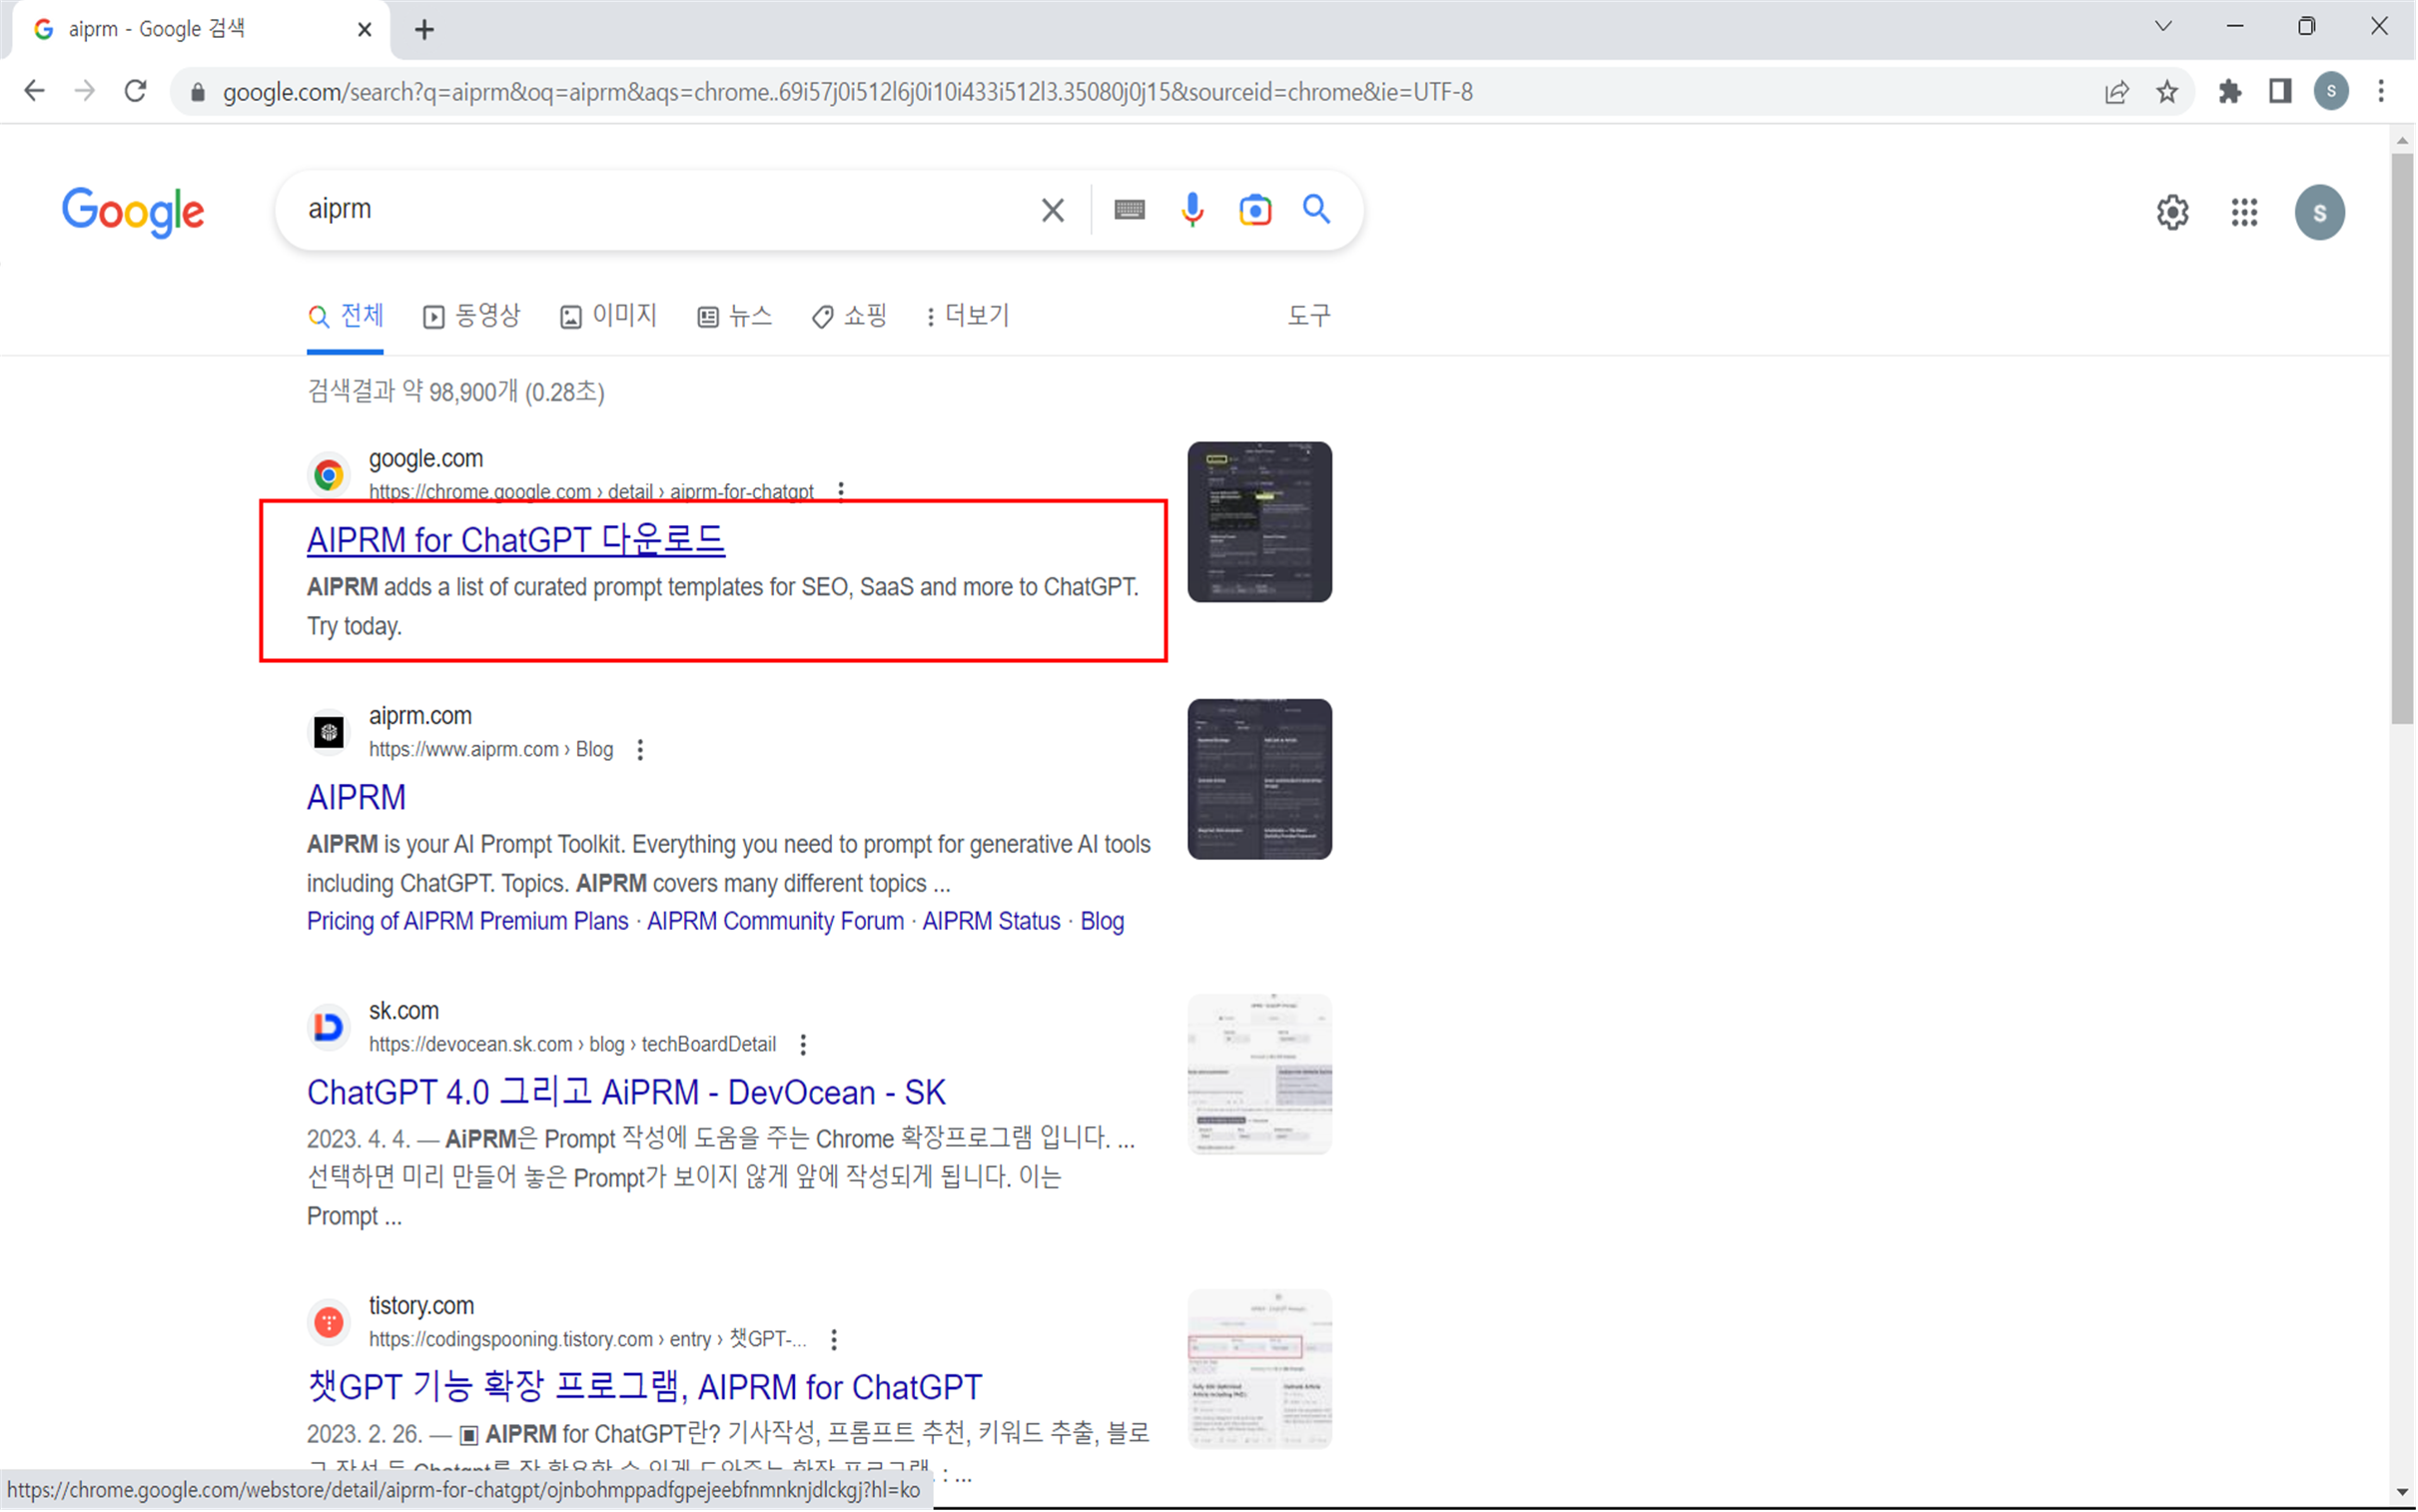Click the 검색결과 약 98,900개 result count
The width and height of the screenshot is (2418, 1512).
(x=455, y=392)
